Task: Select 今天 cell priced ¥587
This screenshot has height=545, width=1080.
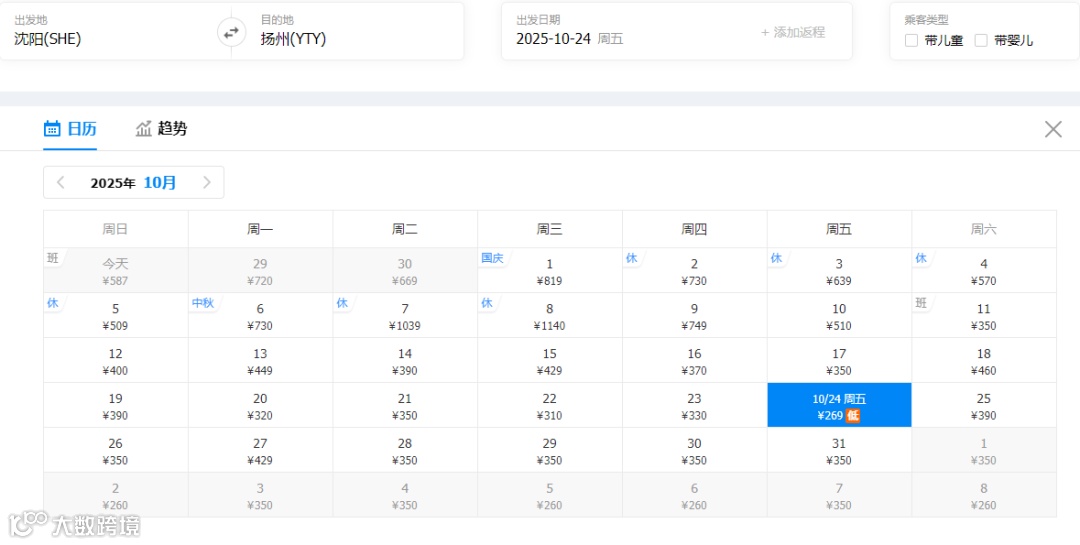Action: pyautogui.click(x=116, y=271)
